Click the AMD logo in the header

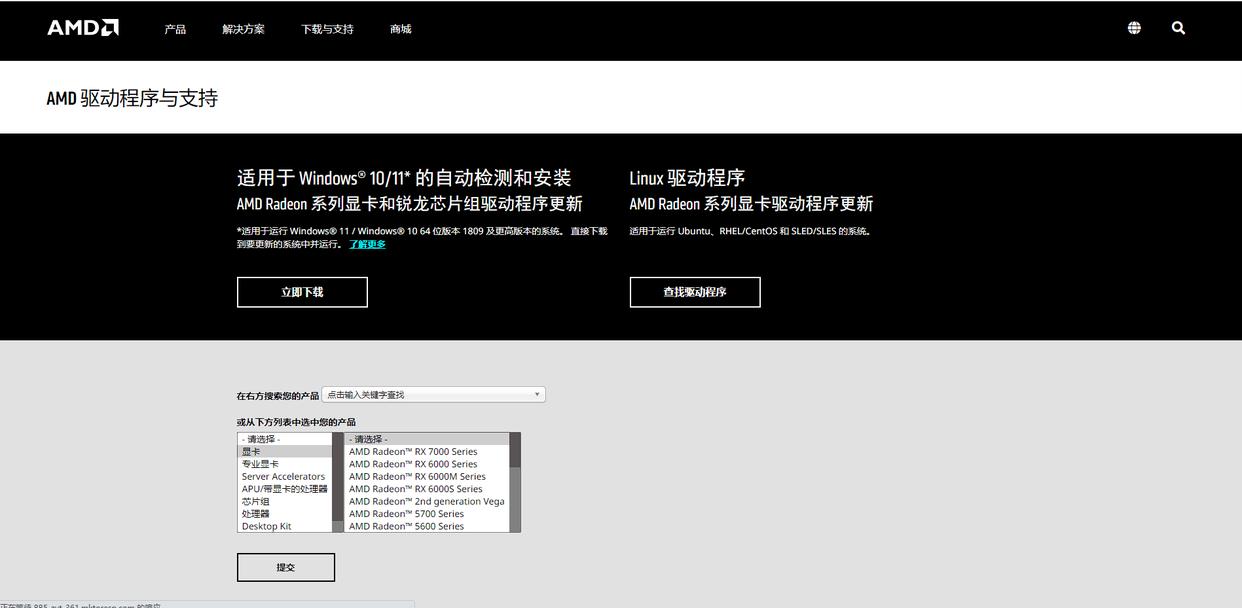pos(83,27)
